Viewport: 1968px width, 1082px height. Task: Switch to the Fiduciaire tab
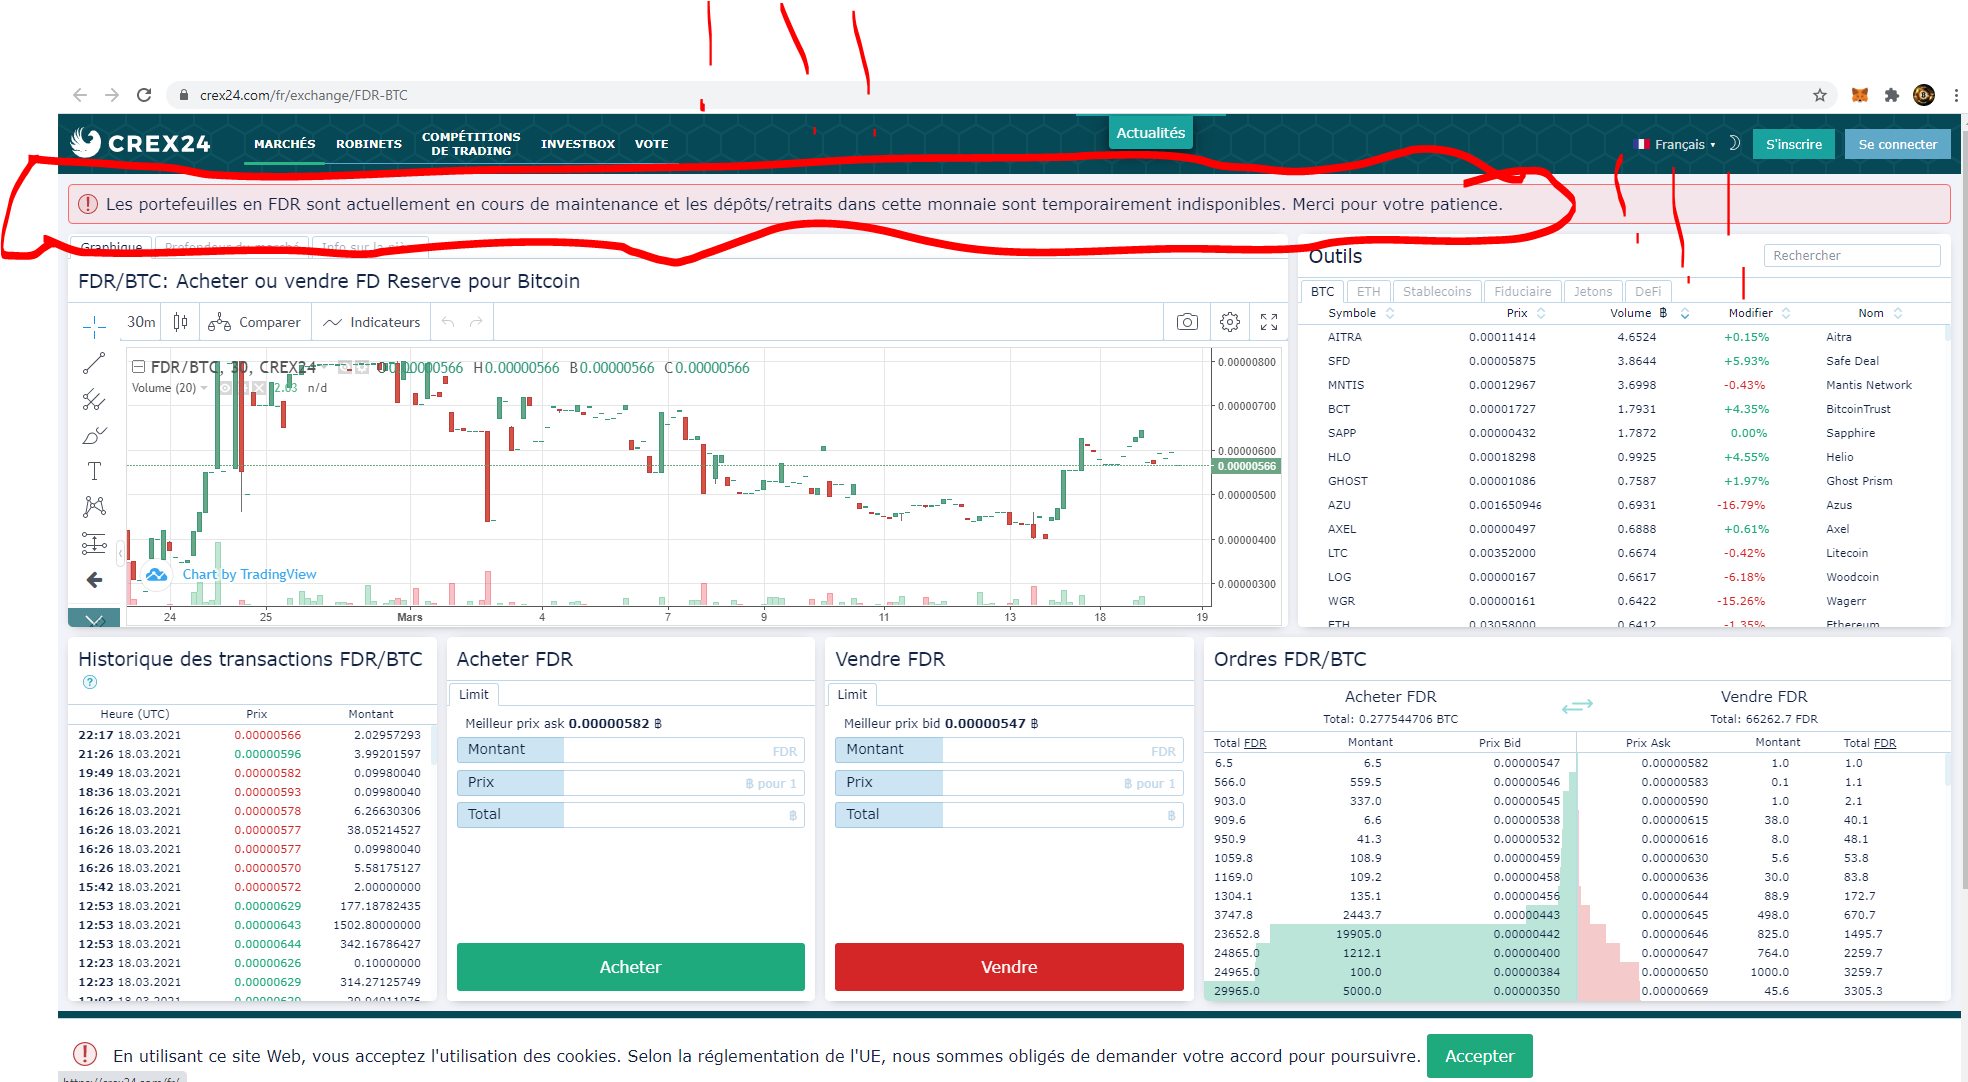pos(1523,291)
